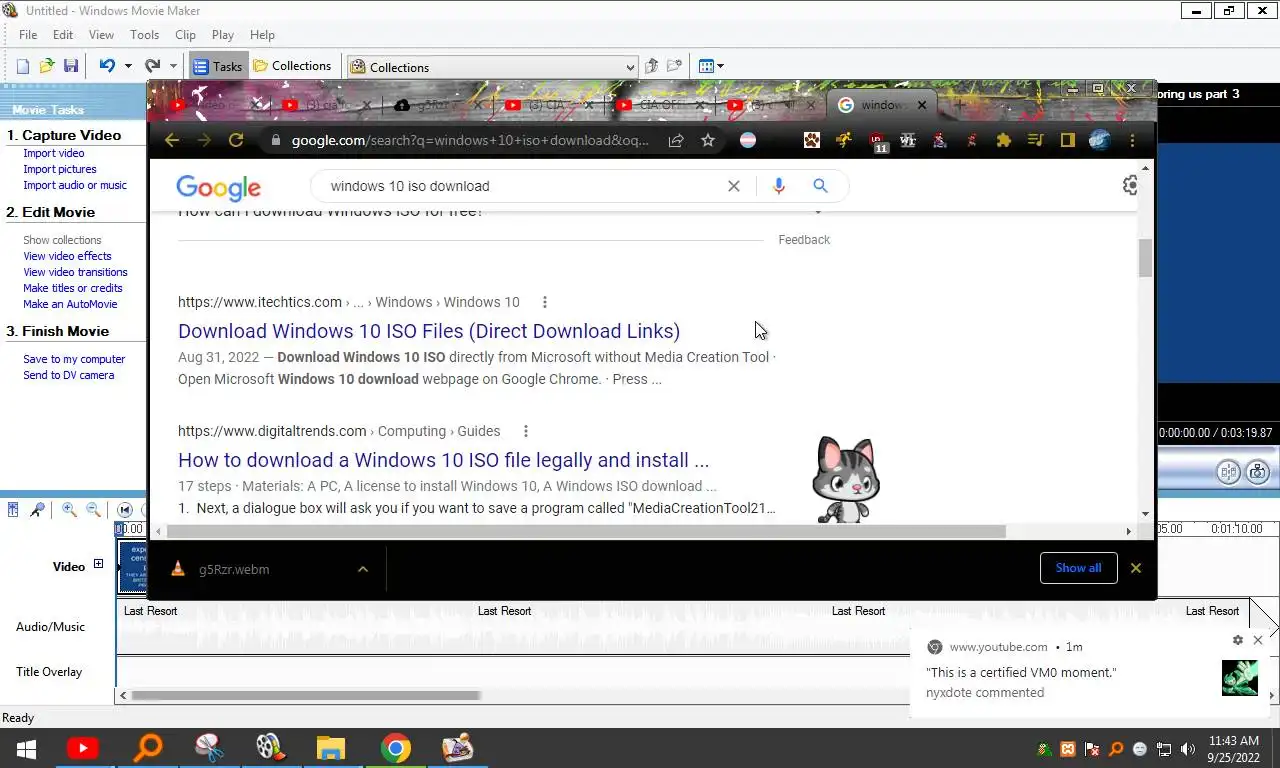
Task: Click the Undo arrow in Movie Maker toolbar
Action: (x=106, y=67)
